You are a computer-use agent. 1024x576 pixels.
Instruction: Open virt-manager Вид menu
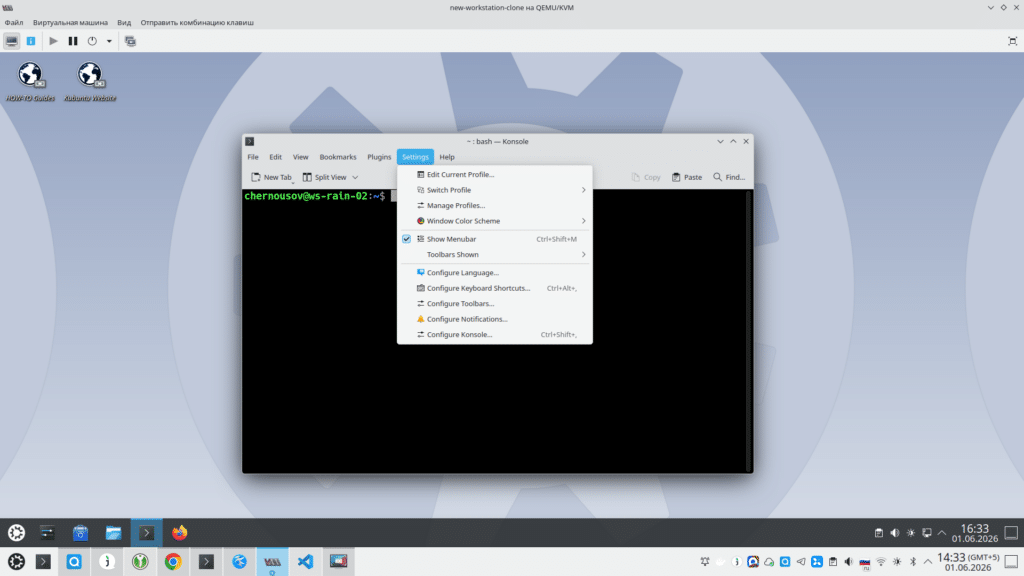(x=124, y=22)
